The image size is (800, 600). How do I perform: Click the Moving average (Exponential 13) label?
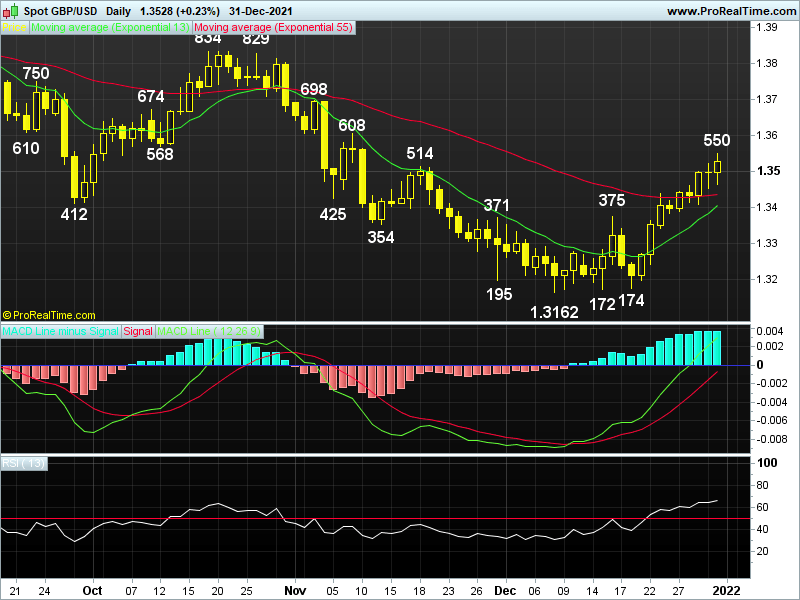click(x=110, y=29)
